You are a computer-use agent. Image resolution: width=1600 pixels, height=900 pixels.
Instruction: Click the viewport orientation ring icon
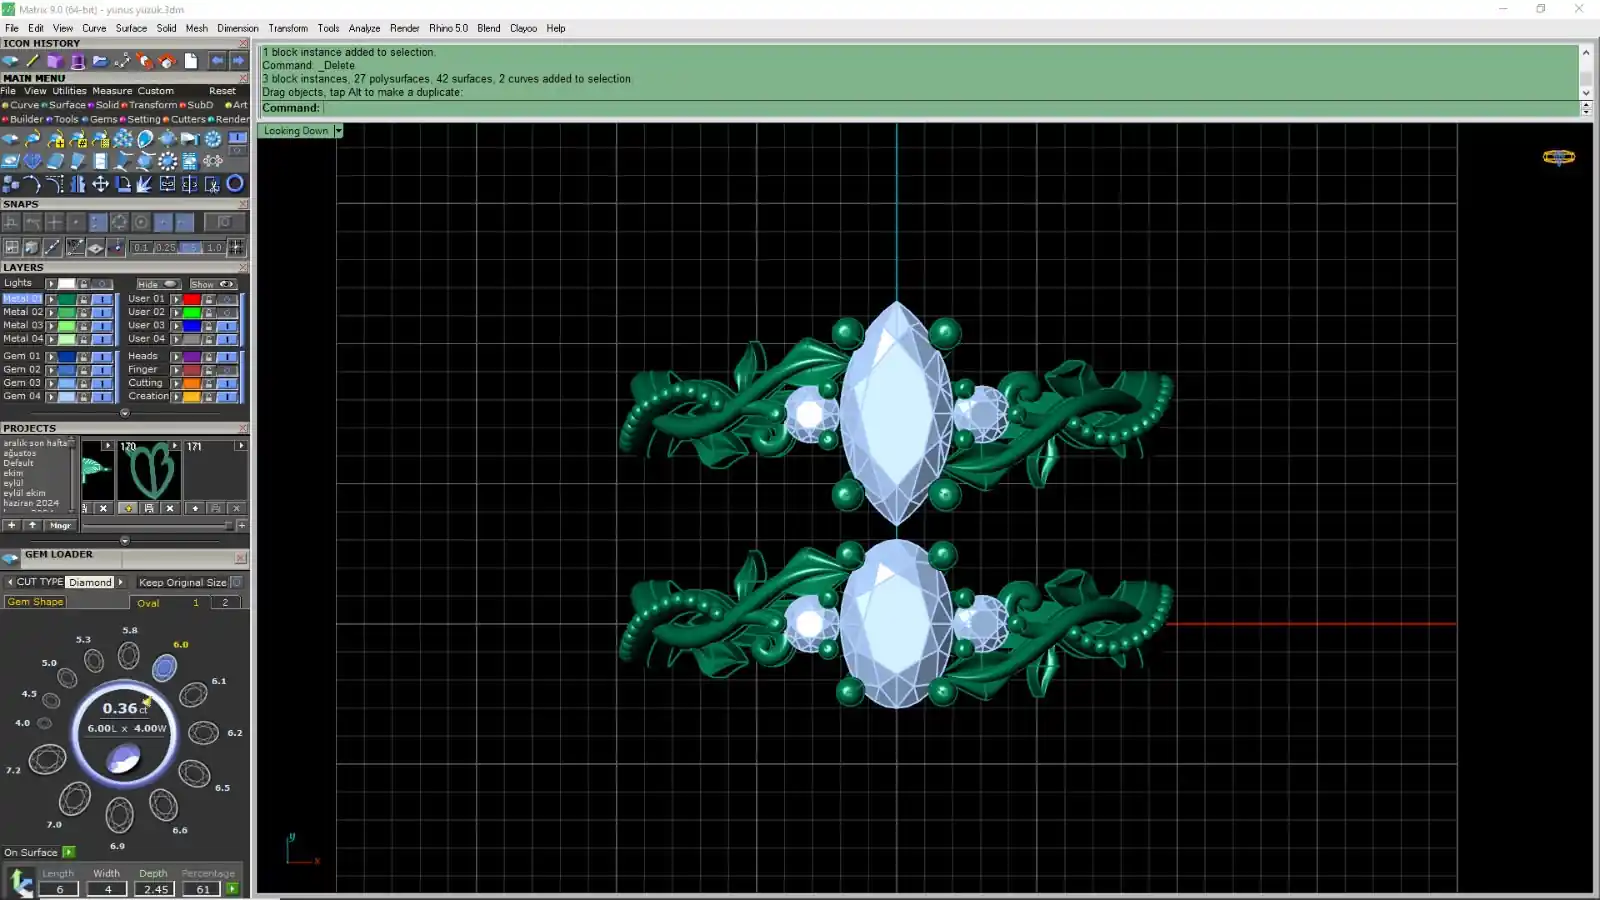point(1558,157)
